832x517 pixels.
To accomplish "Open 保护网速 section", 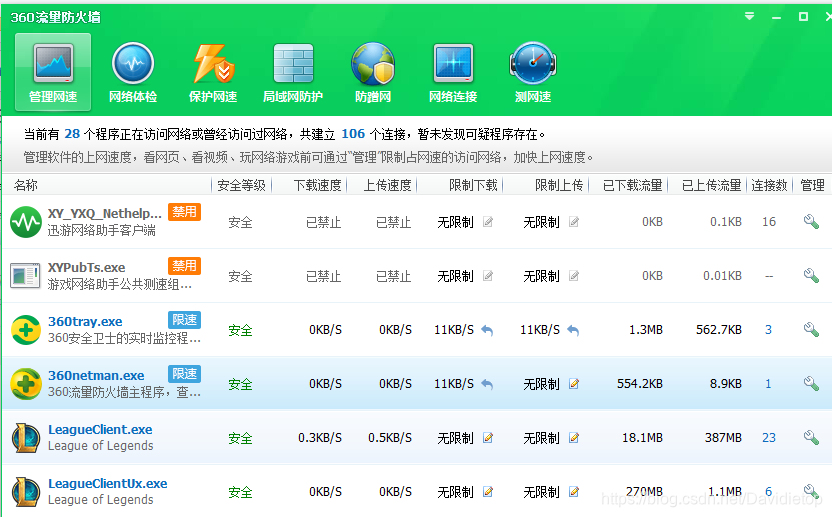I will tap(213, 72).
